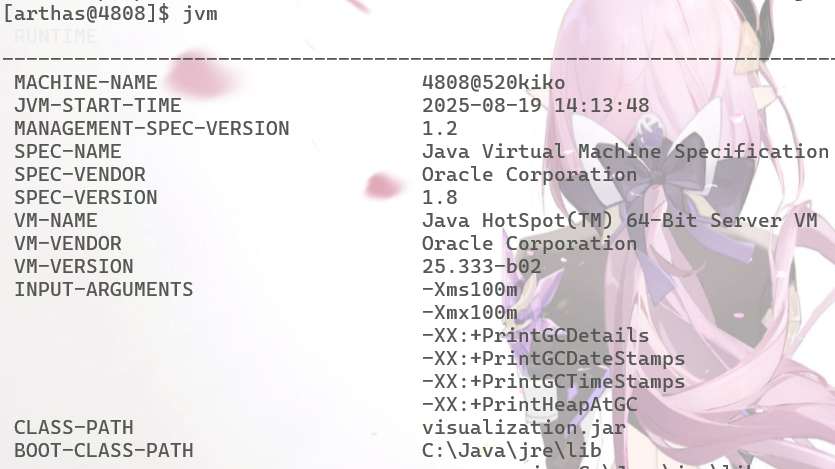
Task: Click the value 25.333-b02
Action: coord(482,266)
